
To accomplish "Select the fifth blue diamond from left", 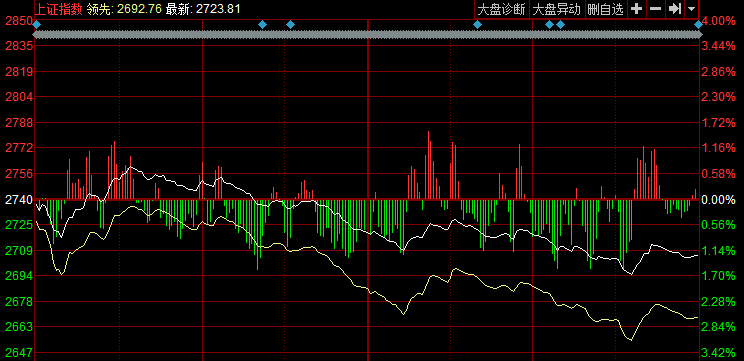I will 549,25.
